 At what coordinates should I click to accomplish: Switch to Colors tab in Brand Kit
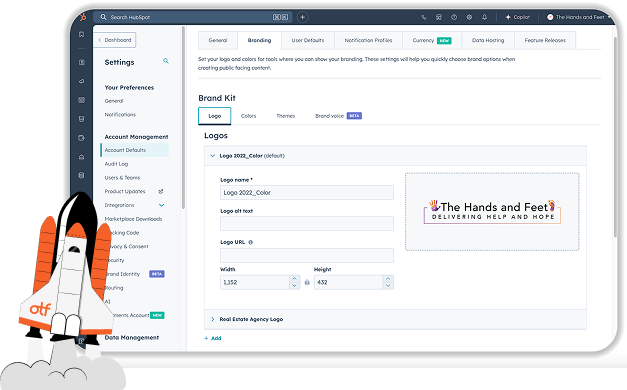point(248,116)
